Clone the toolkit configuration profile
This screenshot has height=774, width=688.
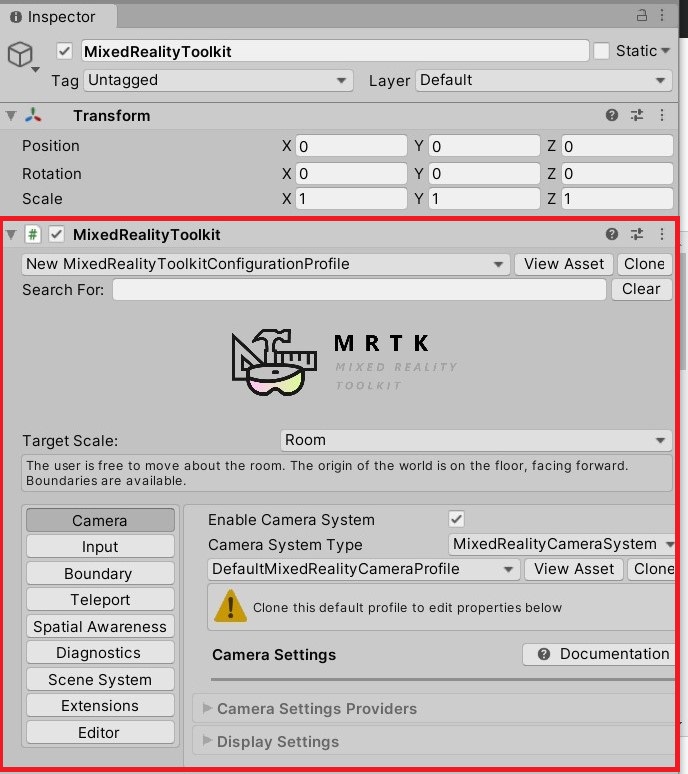click(x=644, y=264)
